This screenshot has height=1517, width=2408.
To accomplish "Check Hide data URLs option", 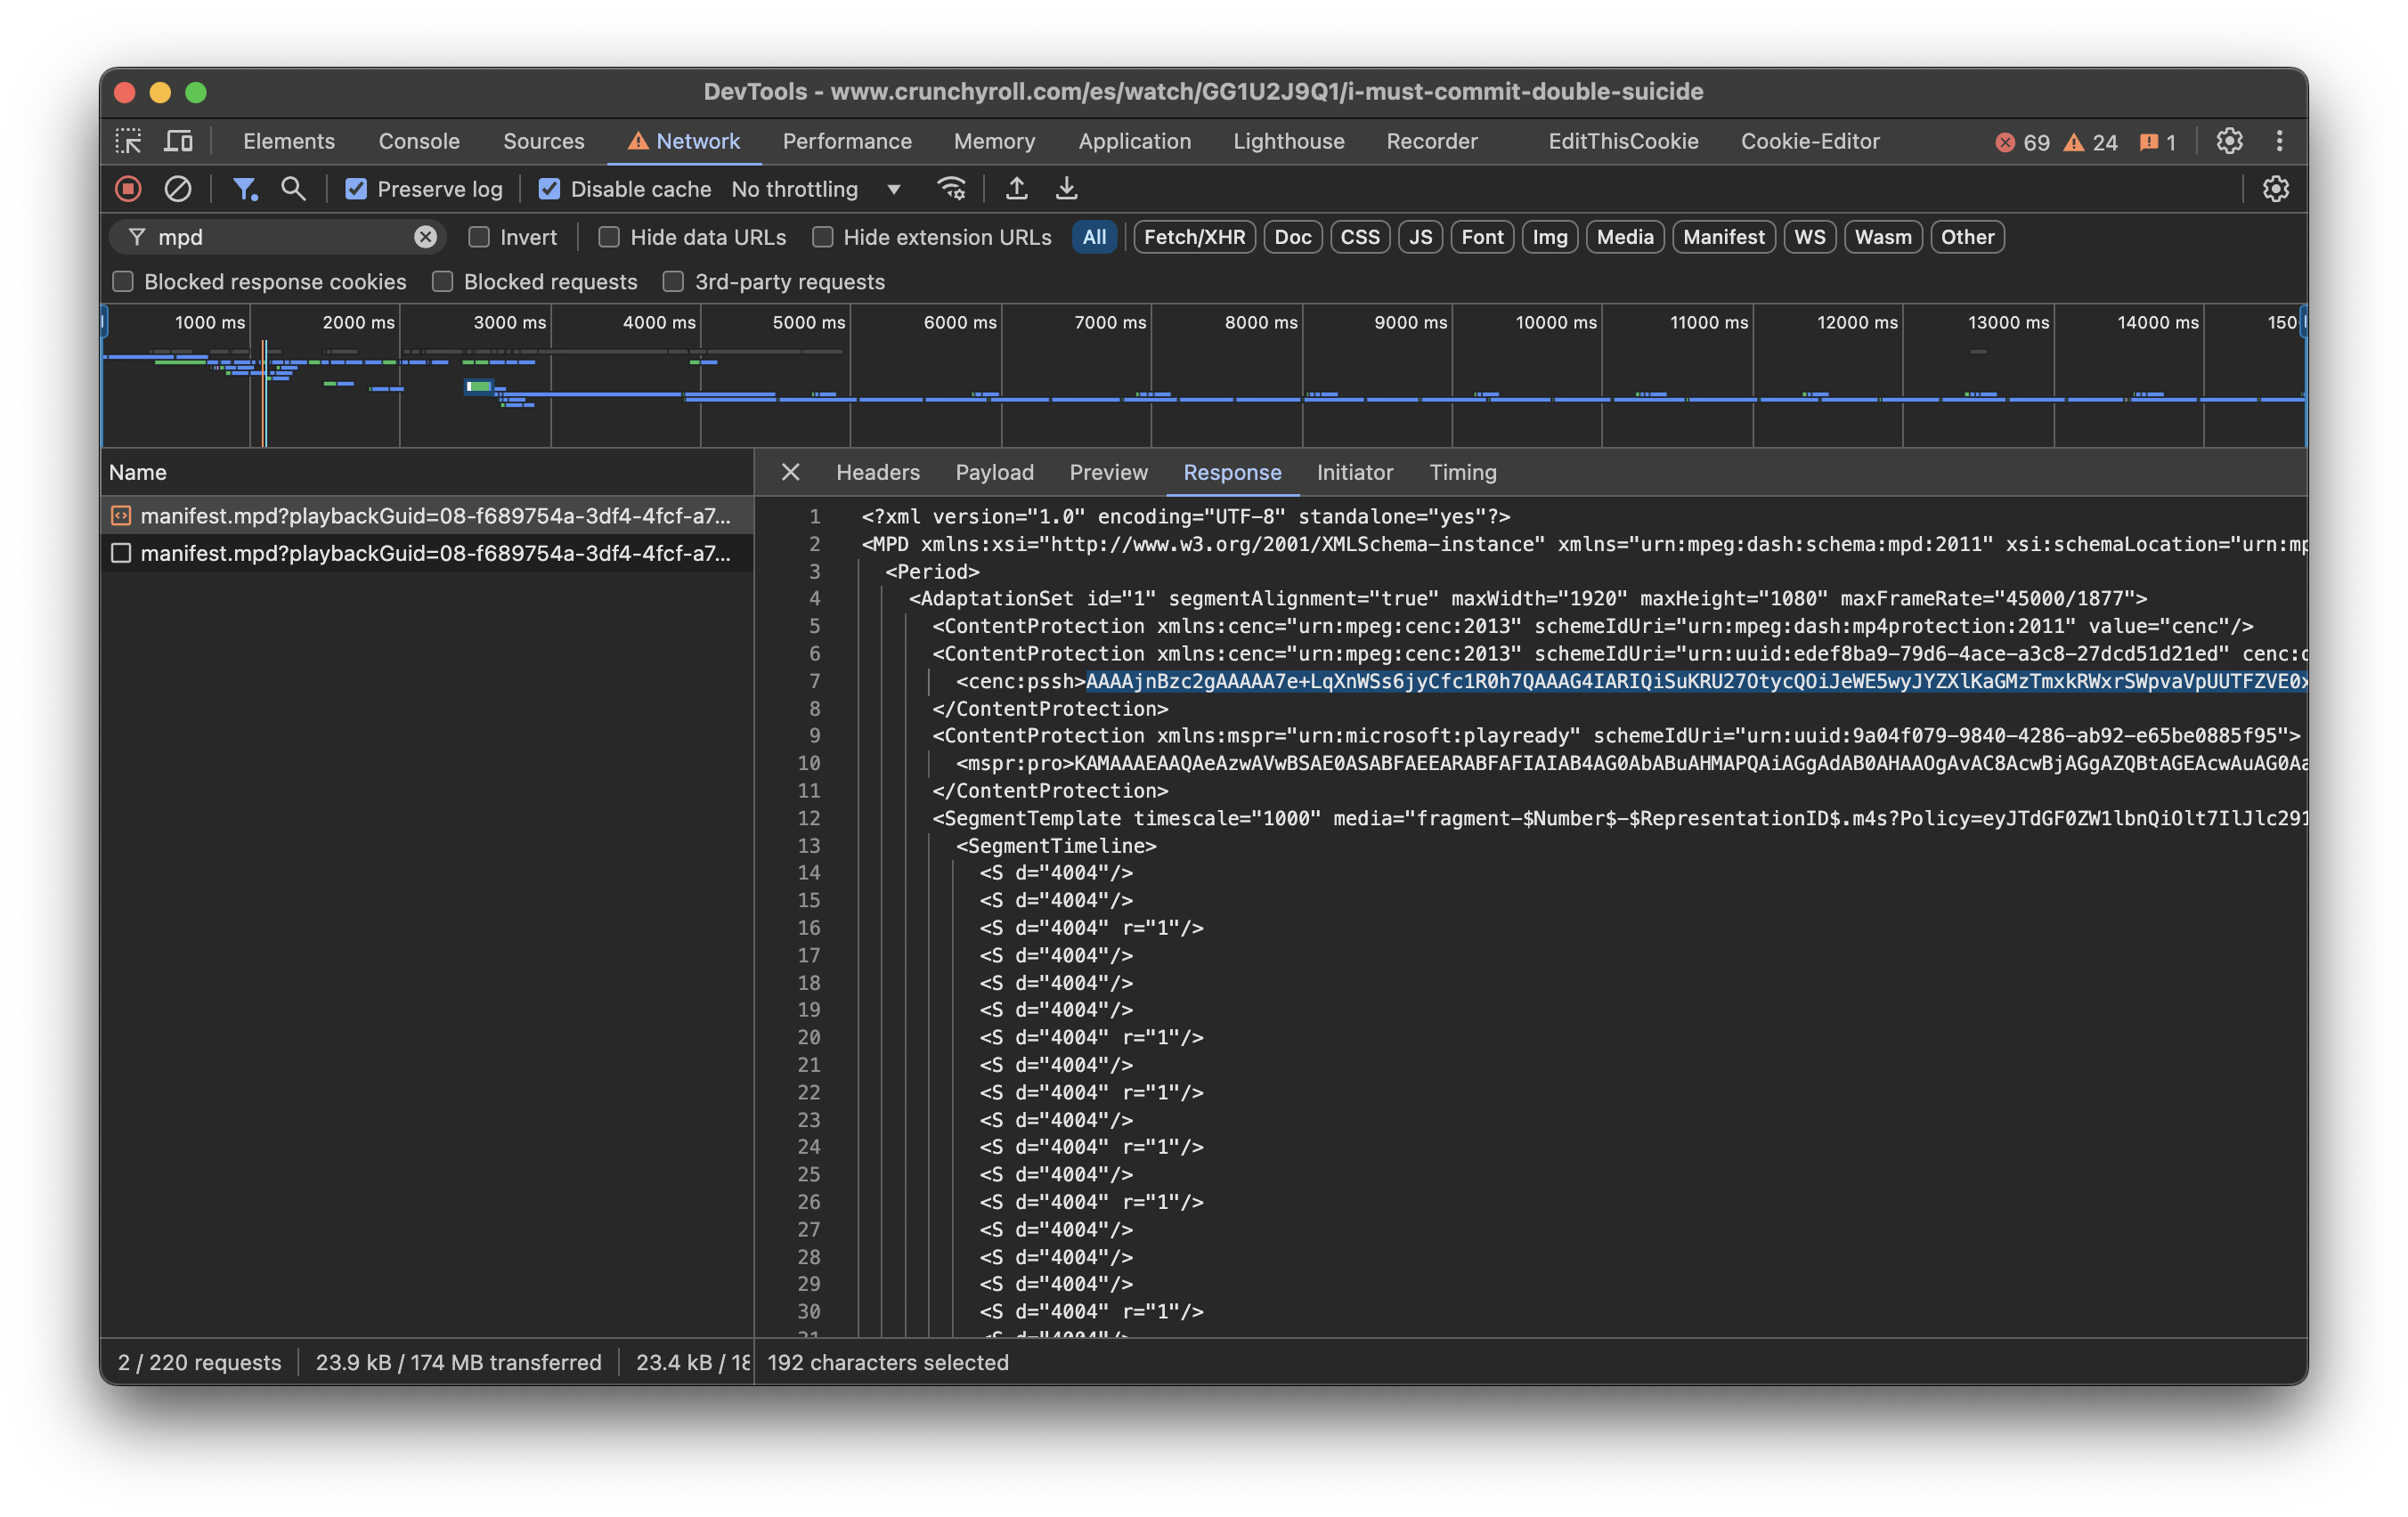I will (x=609, y=237).
